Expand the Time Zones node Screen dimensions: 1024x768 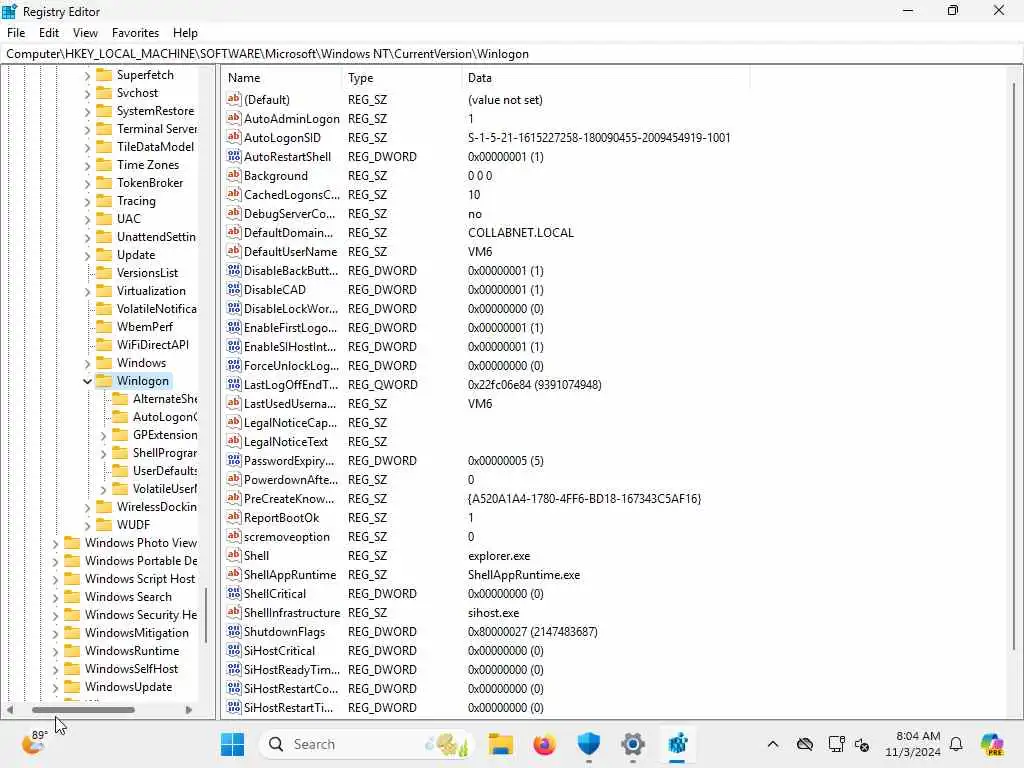point(88,166)
